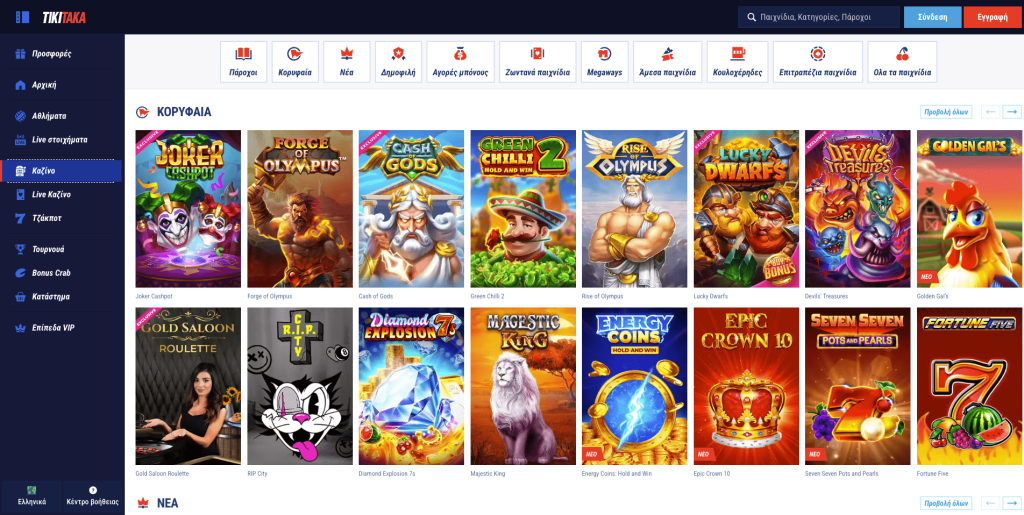Open the Πάροχοι providers category
Viewport: 1024px width, 515px height.
point(243,62)
